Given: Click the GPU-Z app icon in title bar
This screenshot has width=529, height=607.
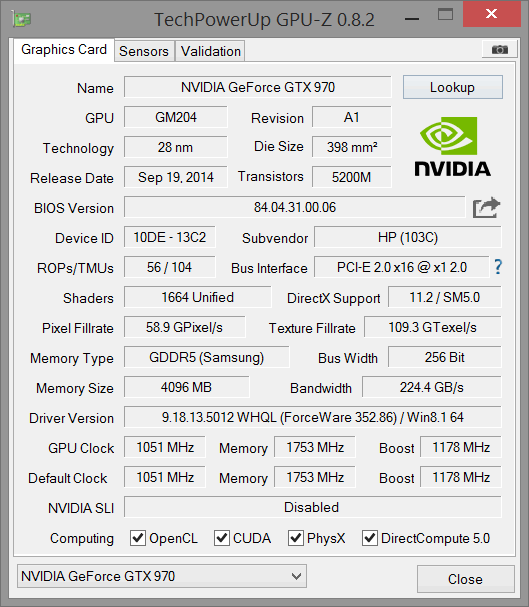Looking at the screenshot, I should tap(22, 19).
